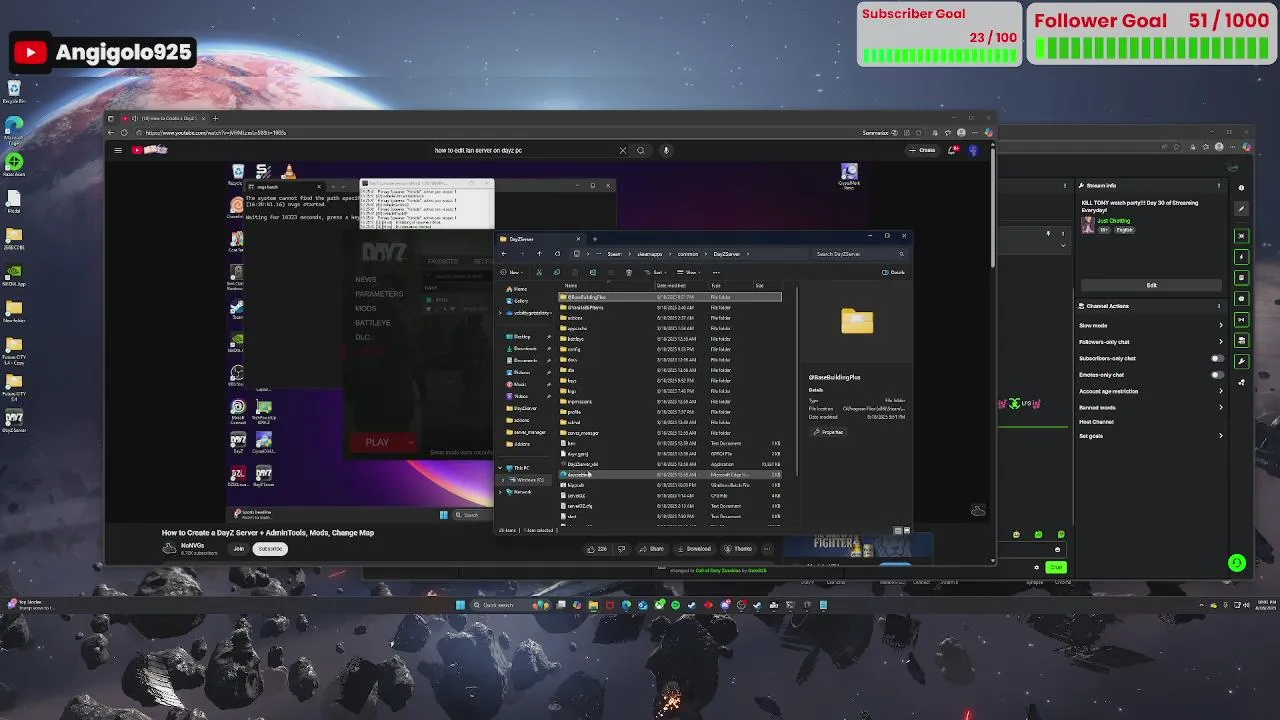This screenshot has height=720, width=1280.
Task: Open more actions ellipsis under video
Action: (767, 548)
